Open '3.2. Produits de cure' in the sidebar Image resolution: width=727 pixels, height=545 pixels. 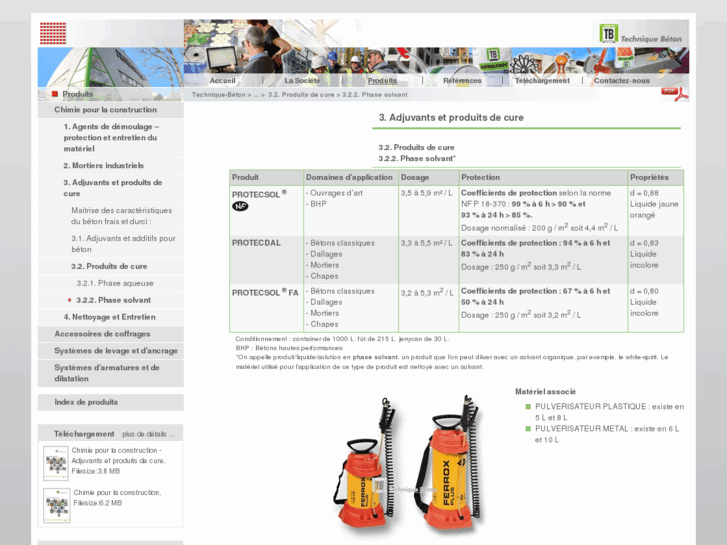coord(110,266)
